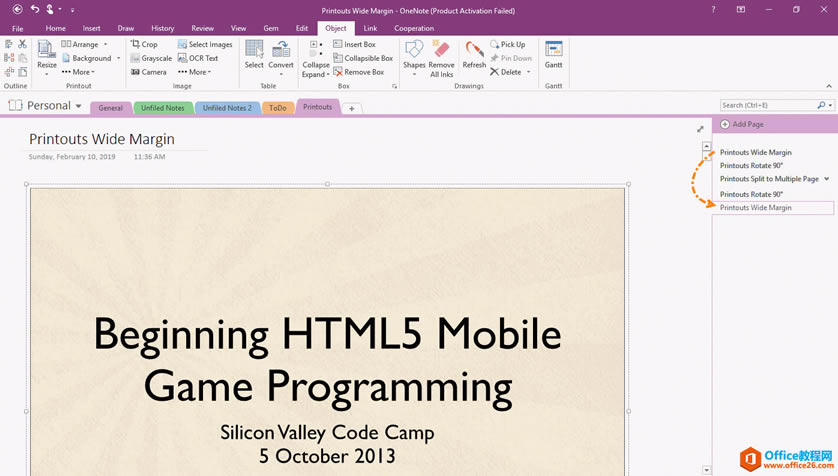
Task: Click page scrollbar up arrow
Action: pos(707,146)
